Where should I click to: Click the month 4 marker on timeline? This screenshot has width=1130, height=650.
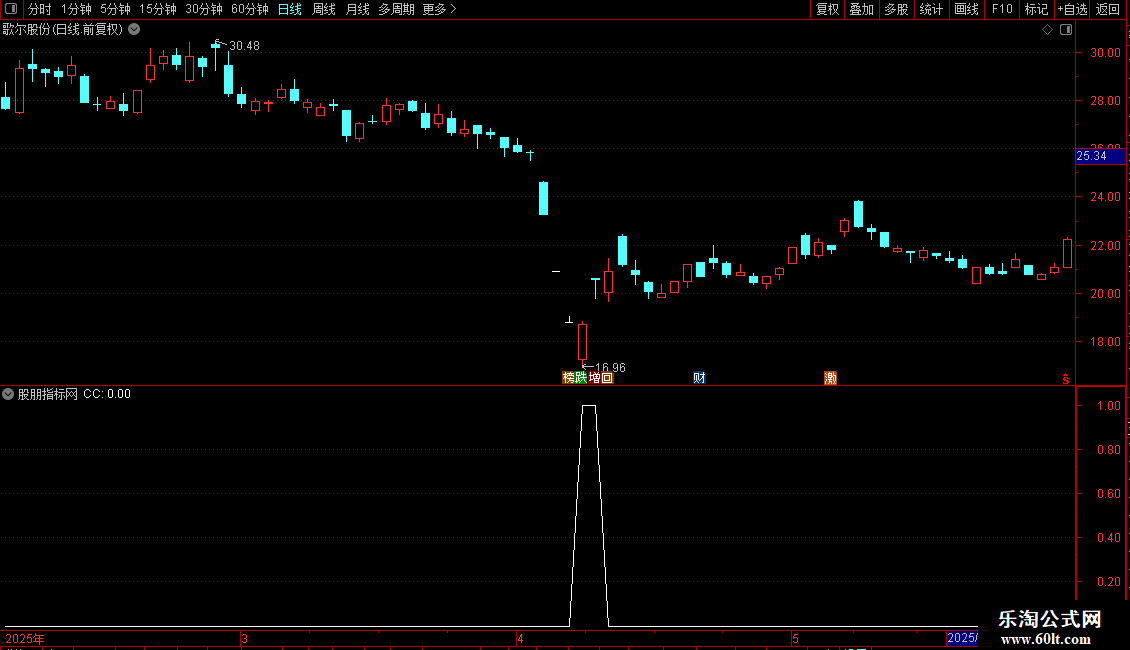520,638
